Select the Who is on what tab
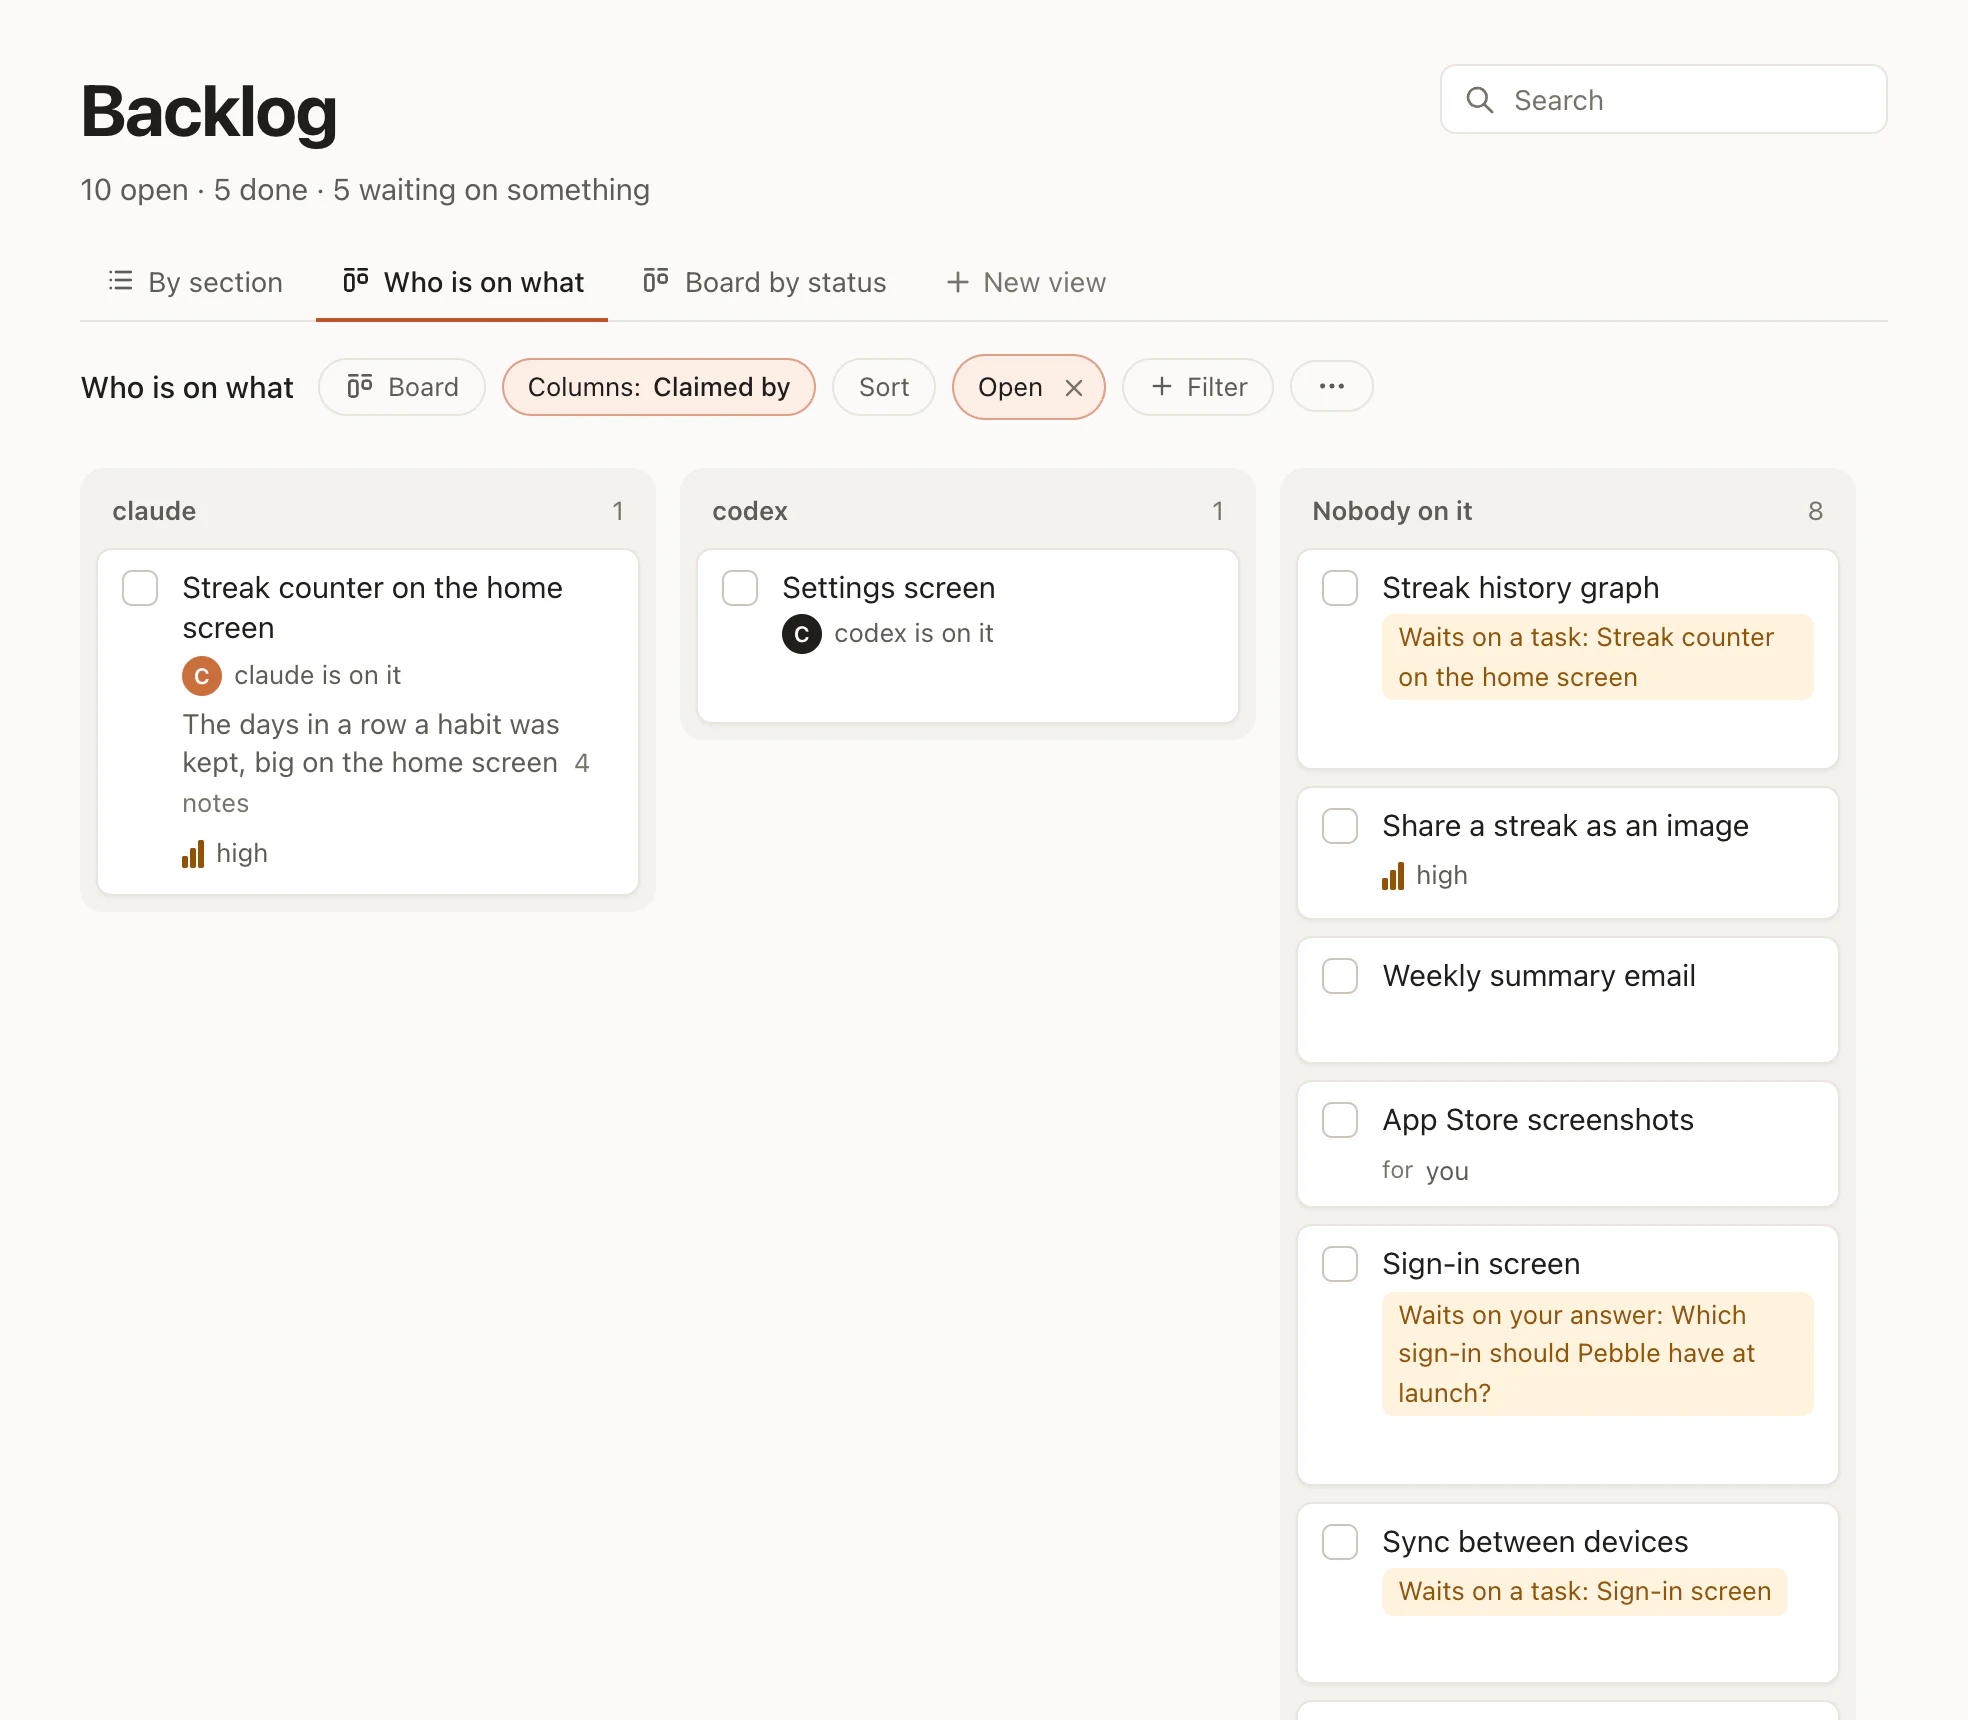 [462, 282]
